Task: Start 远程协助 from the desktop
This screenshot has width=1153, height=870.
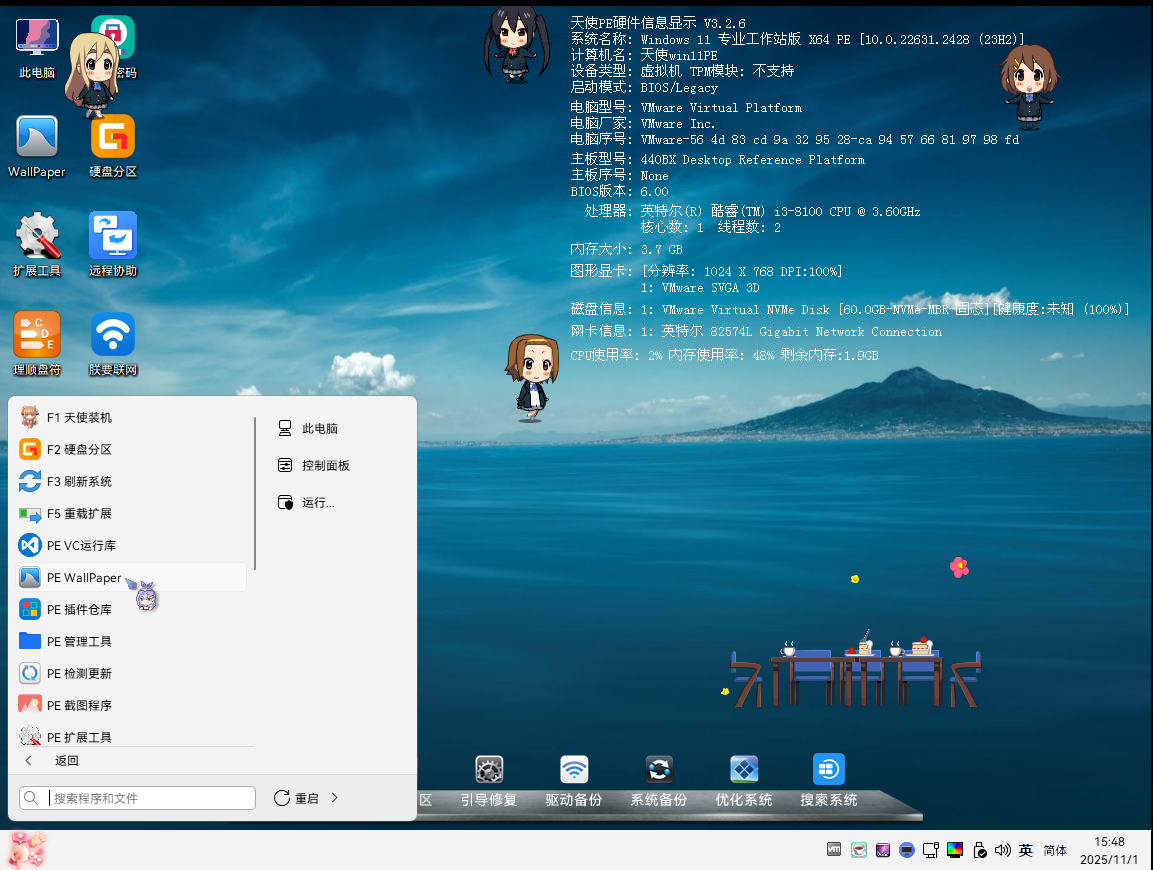Action: [x=113, y=236]
